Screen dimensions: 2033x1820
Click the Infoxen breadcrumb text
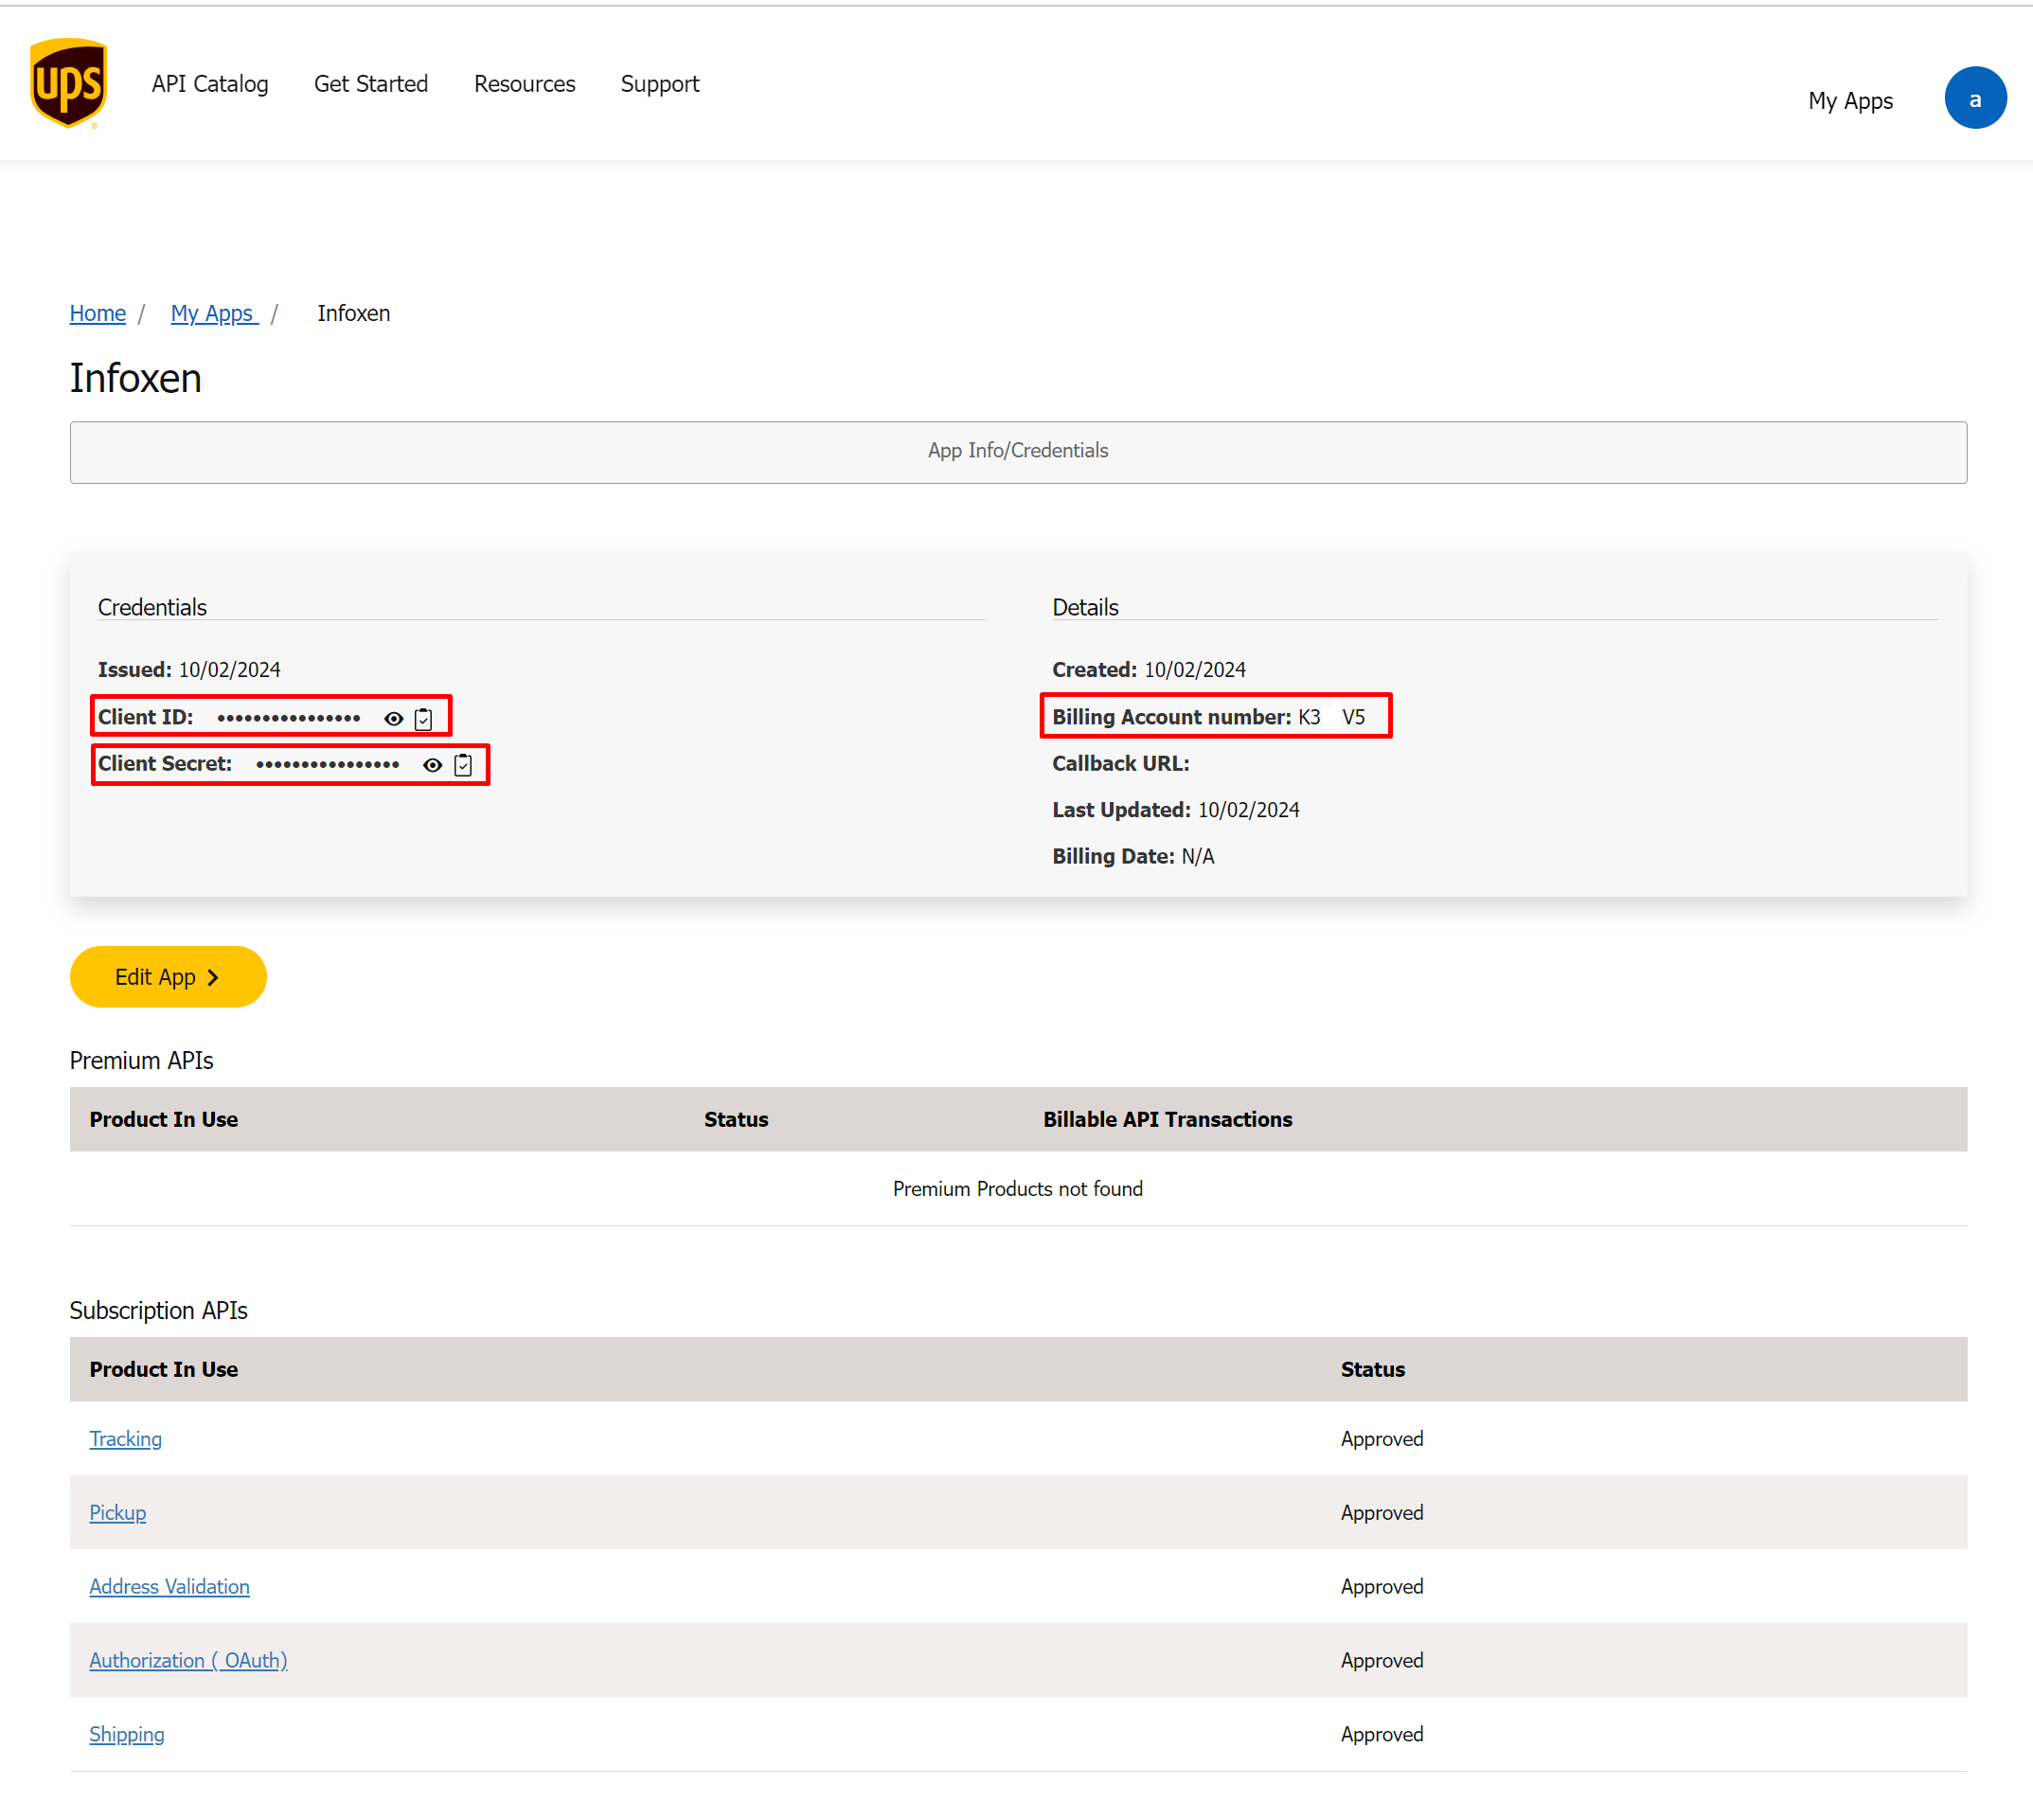pyautogui.click(x=354, y=313)
